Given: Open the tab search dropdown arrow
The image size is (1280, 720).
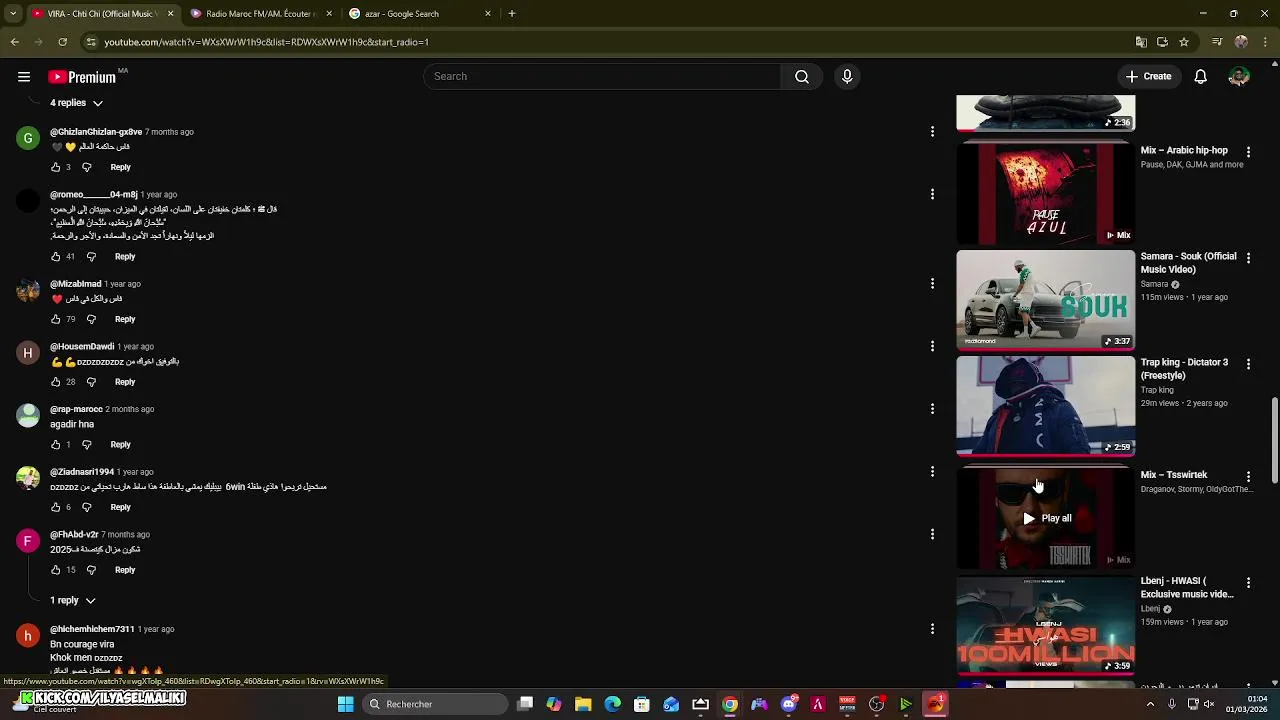Looking at the screenshot, I should click(x=12, y=14).
